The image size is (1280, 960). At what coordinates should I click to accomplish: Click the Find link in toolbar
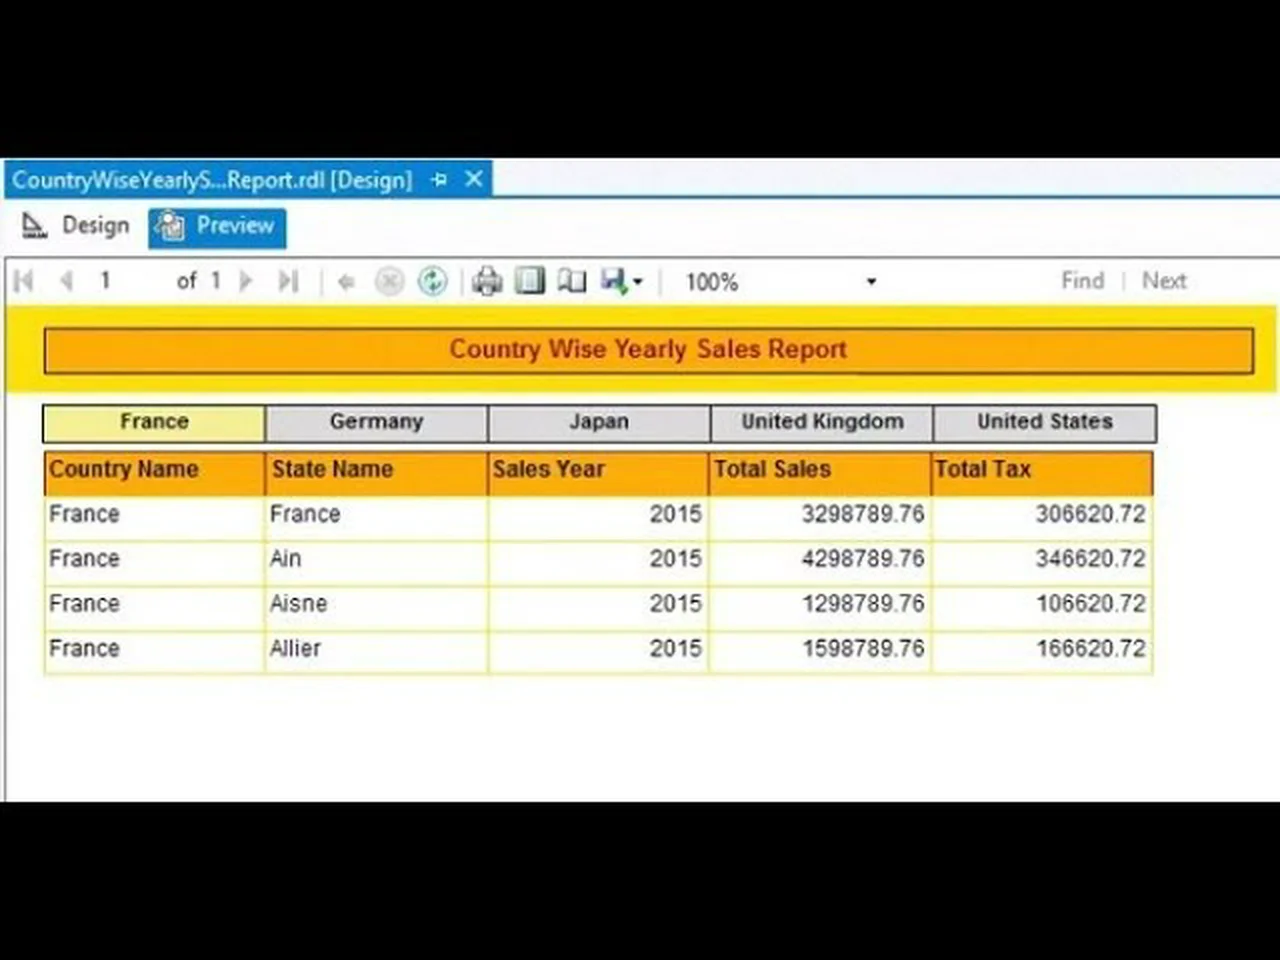[x=1082, y=281]
